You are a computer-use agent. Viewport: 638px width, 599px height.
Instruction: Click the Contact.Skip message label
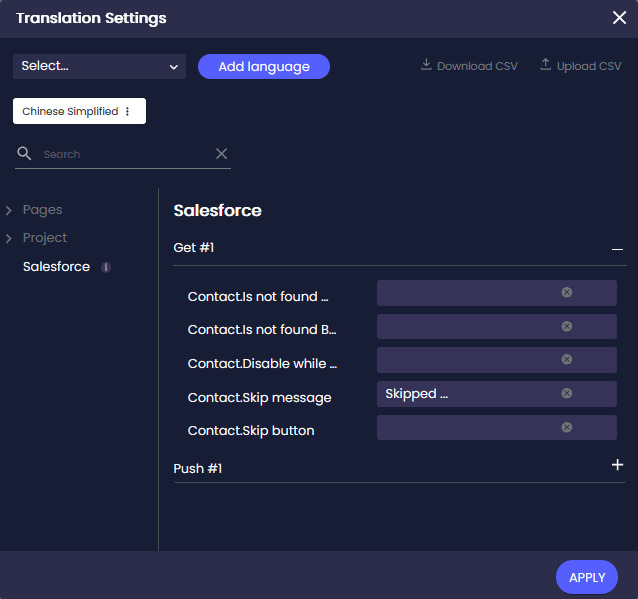[x=259, y=398]
